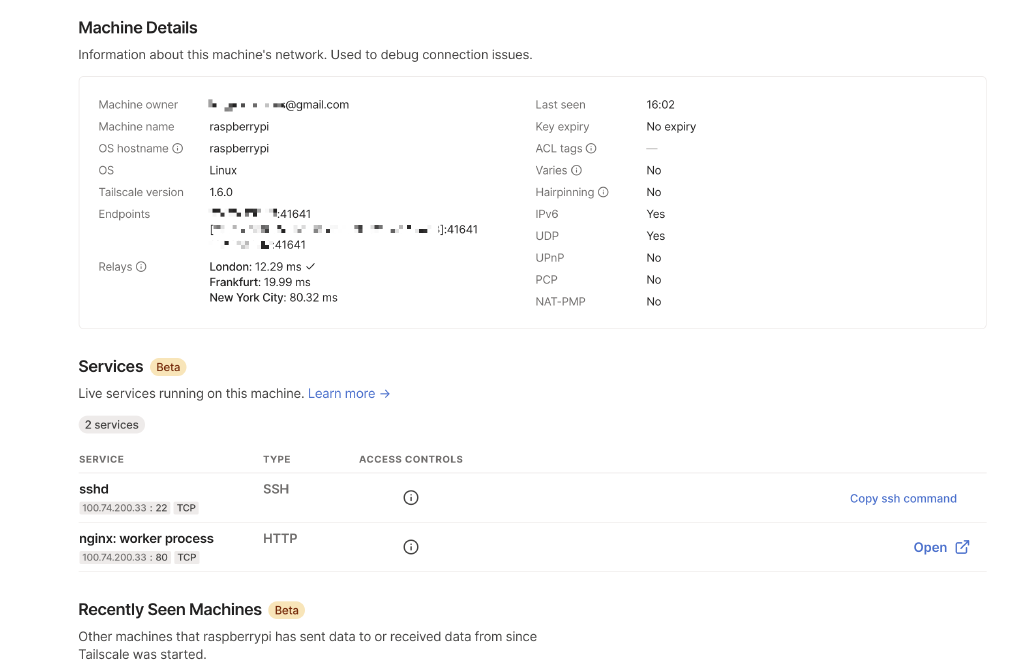Select the machine name raspberrypi
Image resolution: width=1024 pixels, height=671 pixels.
(x=237, y=126)
